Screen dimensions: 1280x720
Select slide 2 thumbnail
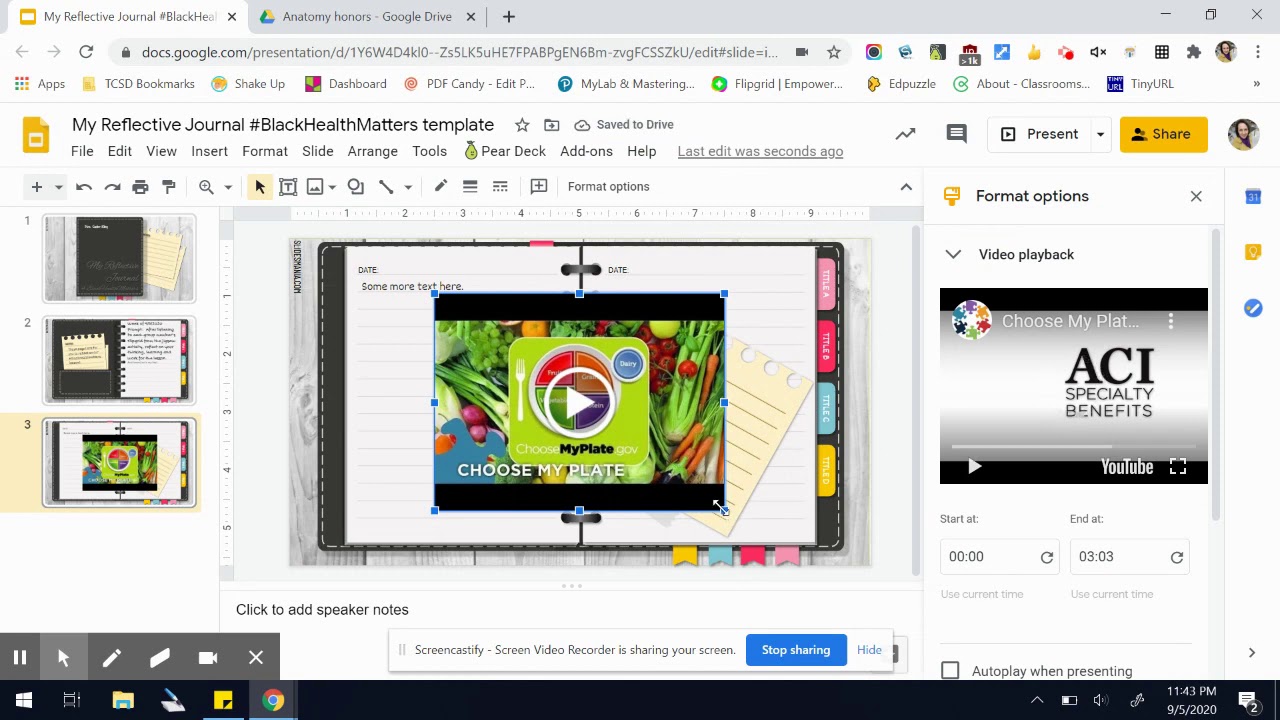coord(119,361)
